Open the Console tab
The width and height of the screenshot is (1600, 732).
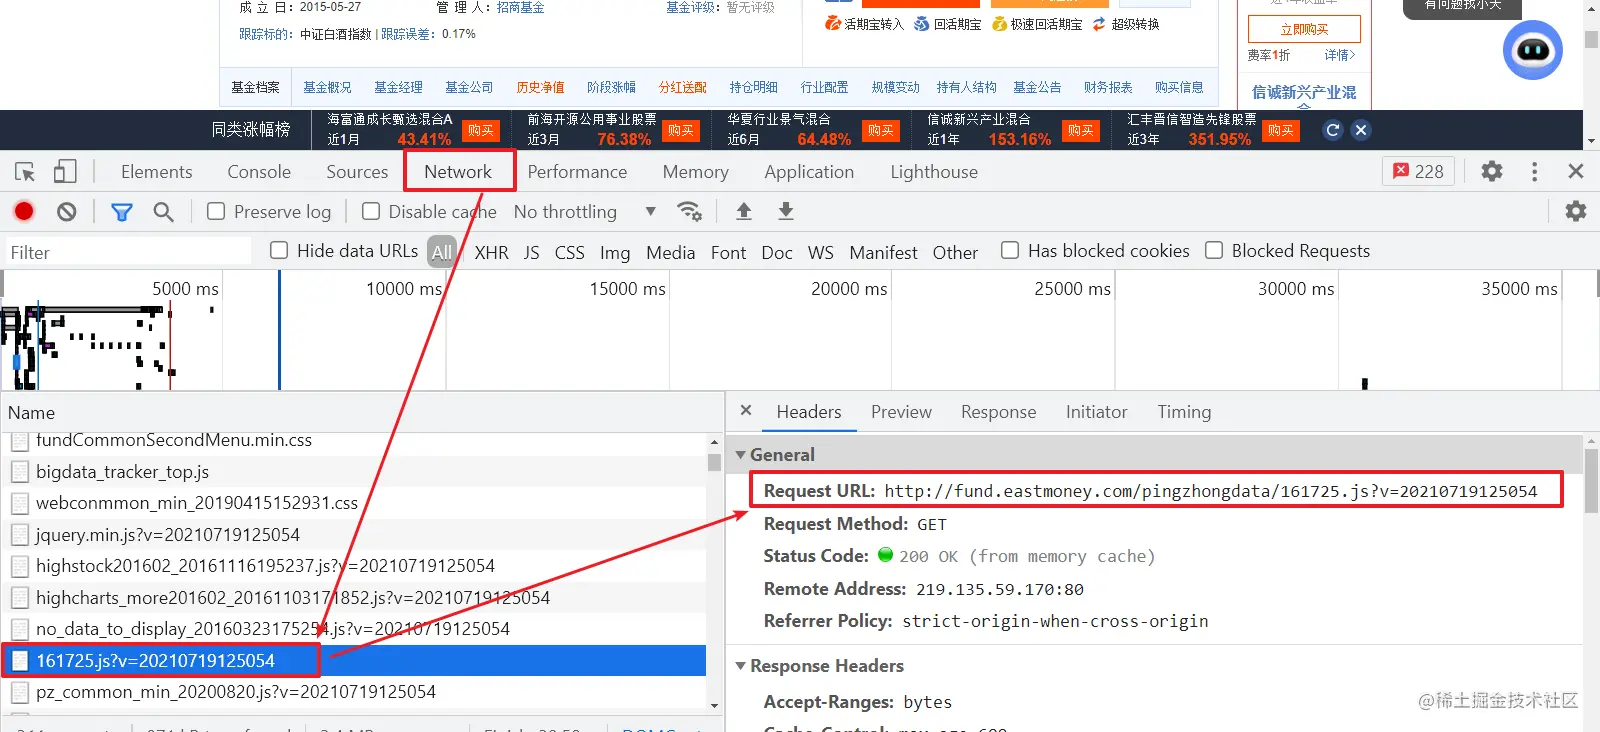click(x=259, y=172)
